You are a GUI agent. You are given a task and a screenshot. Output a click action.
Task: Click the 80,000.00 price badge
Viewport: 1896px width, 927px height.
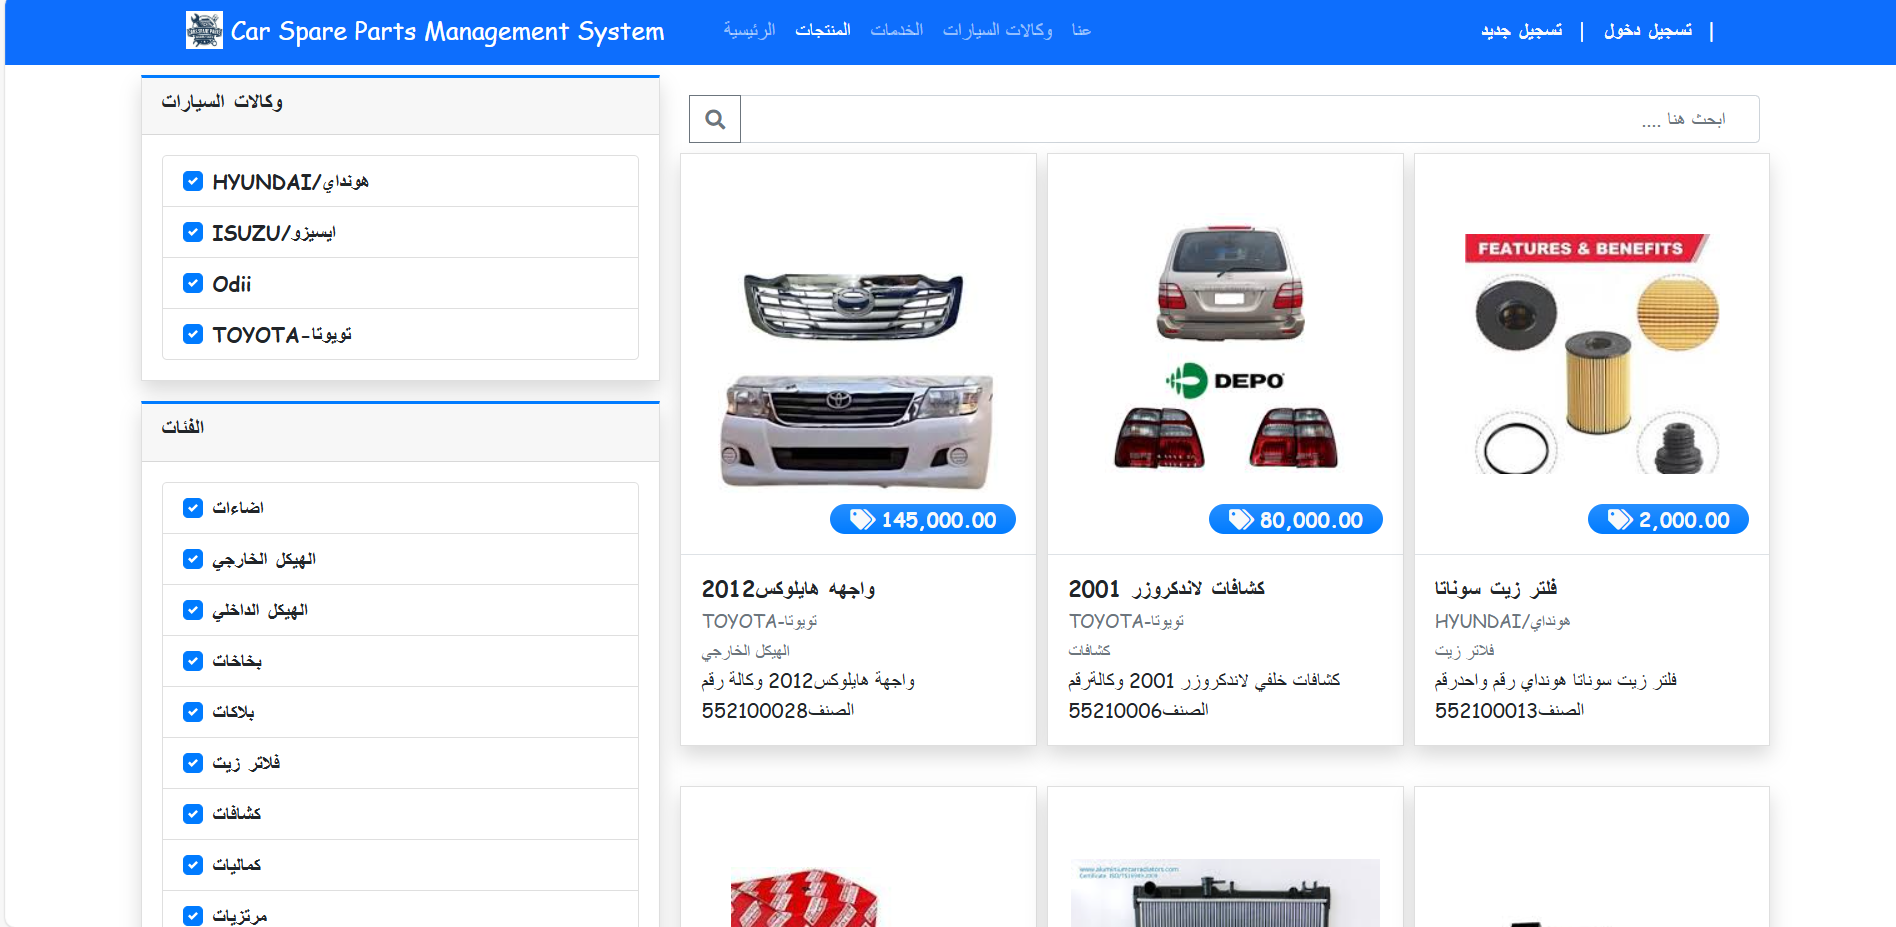coord(1296,520)
